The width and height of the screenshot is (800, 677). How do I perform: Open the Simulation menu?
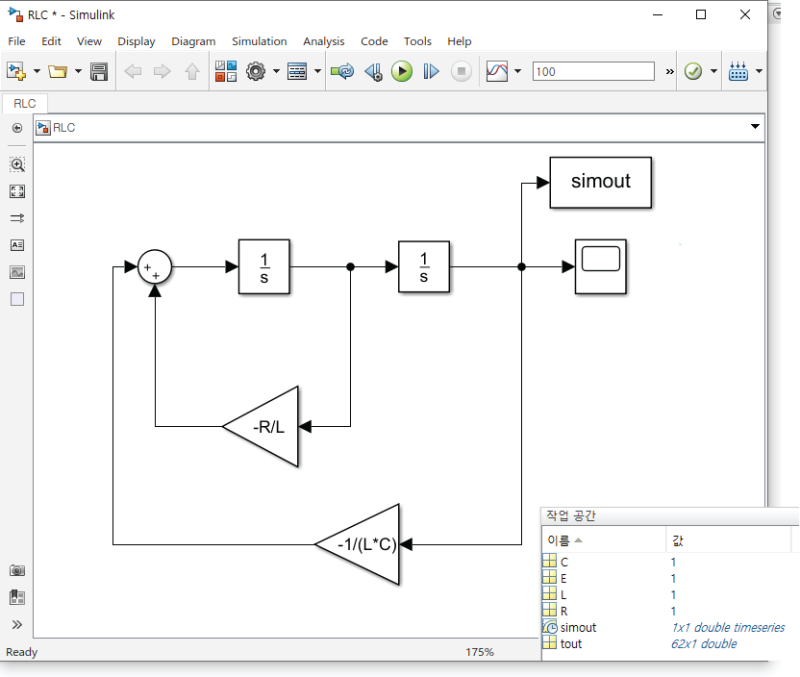(259, 41)
